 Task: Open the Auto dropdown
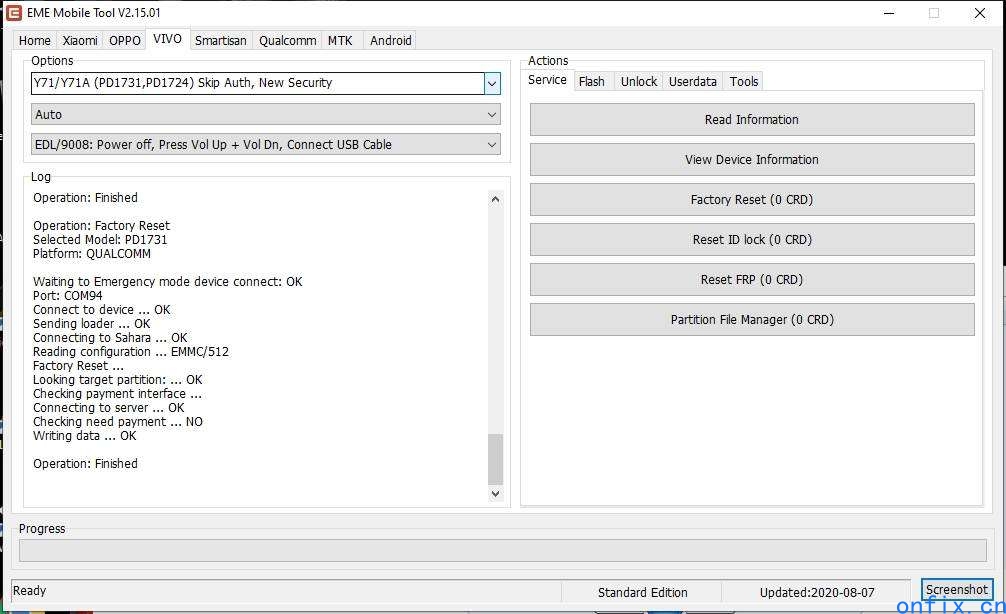[x=266, y=115]
